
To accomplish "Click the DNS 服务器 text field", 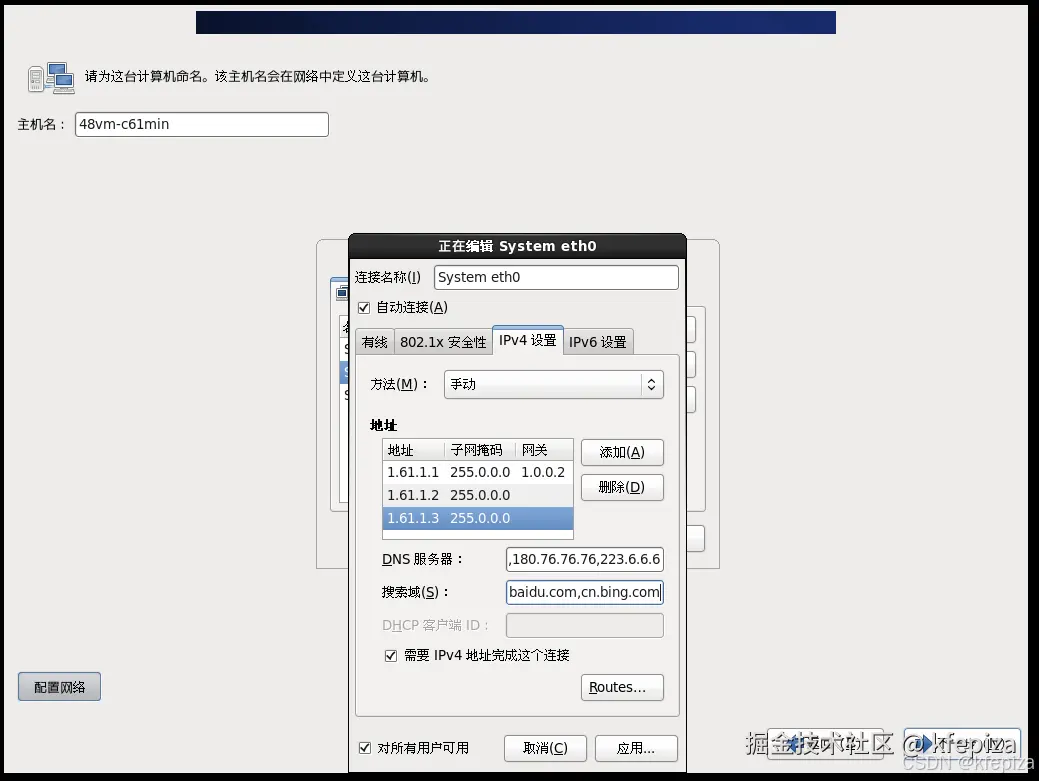I will click(584, 559).
